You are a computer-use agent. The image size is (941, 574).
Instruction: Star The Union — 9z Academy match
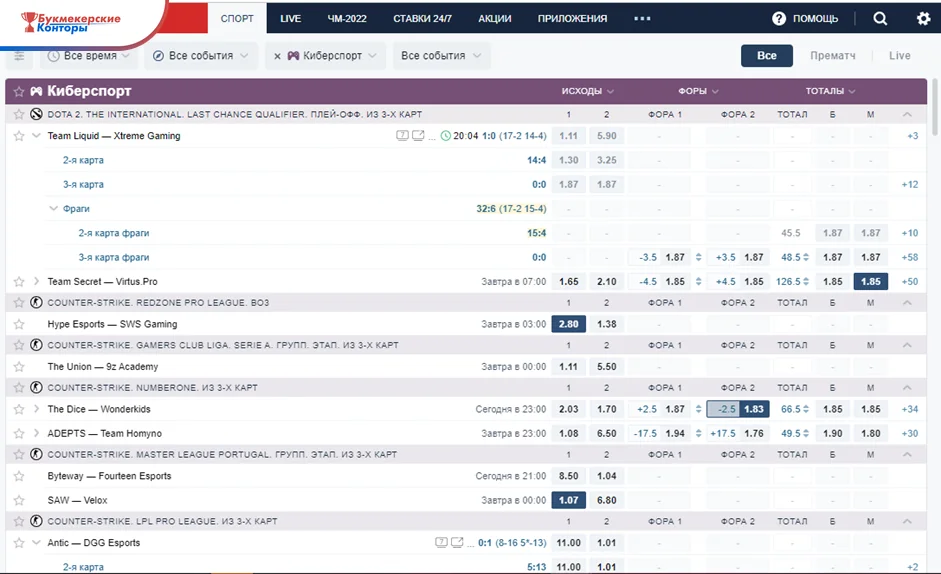pyautogui.click(x=19, y=367)
